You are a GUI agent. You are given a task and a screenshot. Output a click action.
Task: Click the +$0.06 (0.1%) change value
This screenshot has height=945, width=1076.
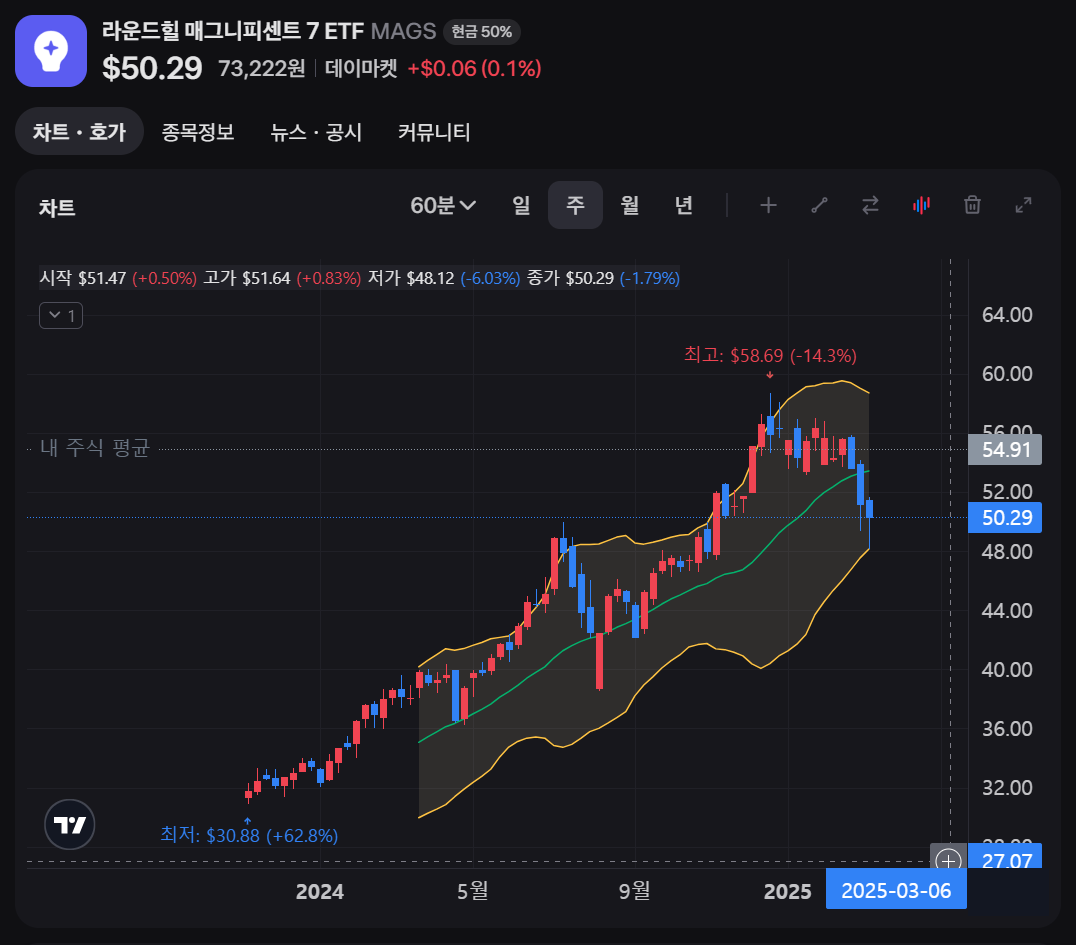(x=474, y=69)
